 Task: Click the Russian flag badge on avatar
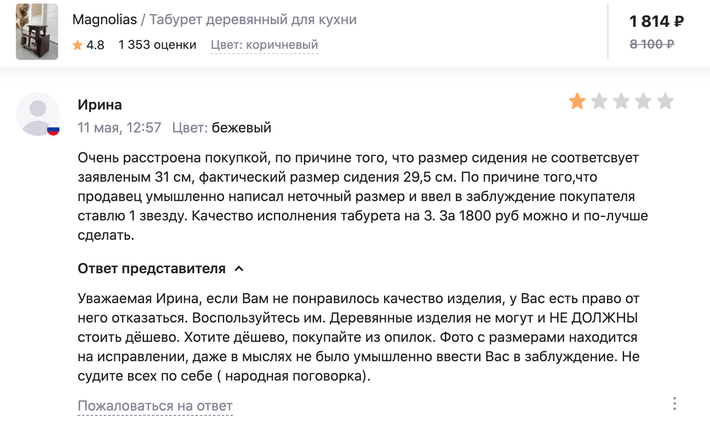pyautogui.click(x=53, y=130)
